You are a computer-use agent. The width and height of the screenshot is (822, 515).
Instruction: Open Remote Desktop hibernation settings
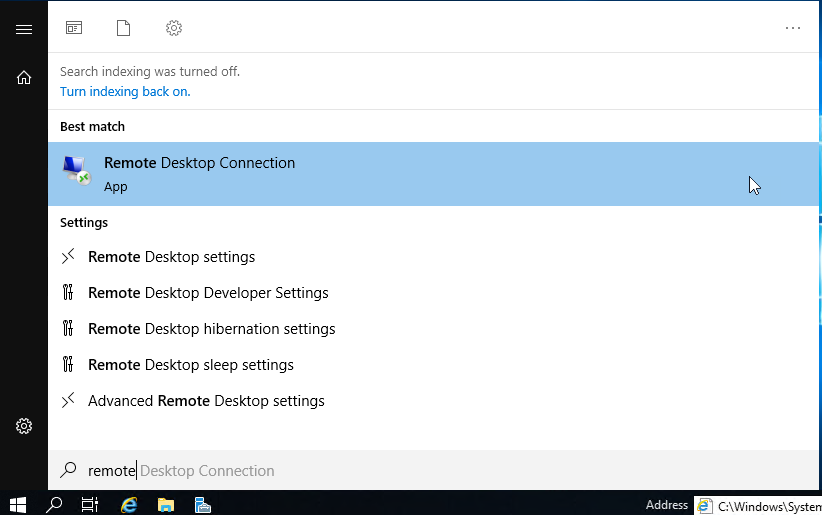(211, 329)
